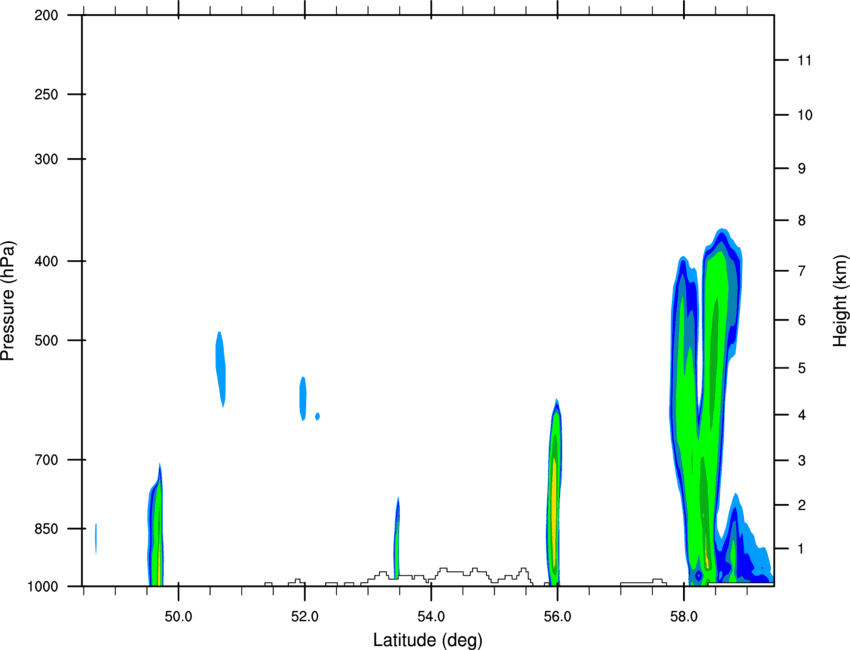Screen dimensions: 850x650
Task: Click the 9 km height label
Action: (x=801, y=169)
